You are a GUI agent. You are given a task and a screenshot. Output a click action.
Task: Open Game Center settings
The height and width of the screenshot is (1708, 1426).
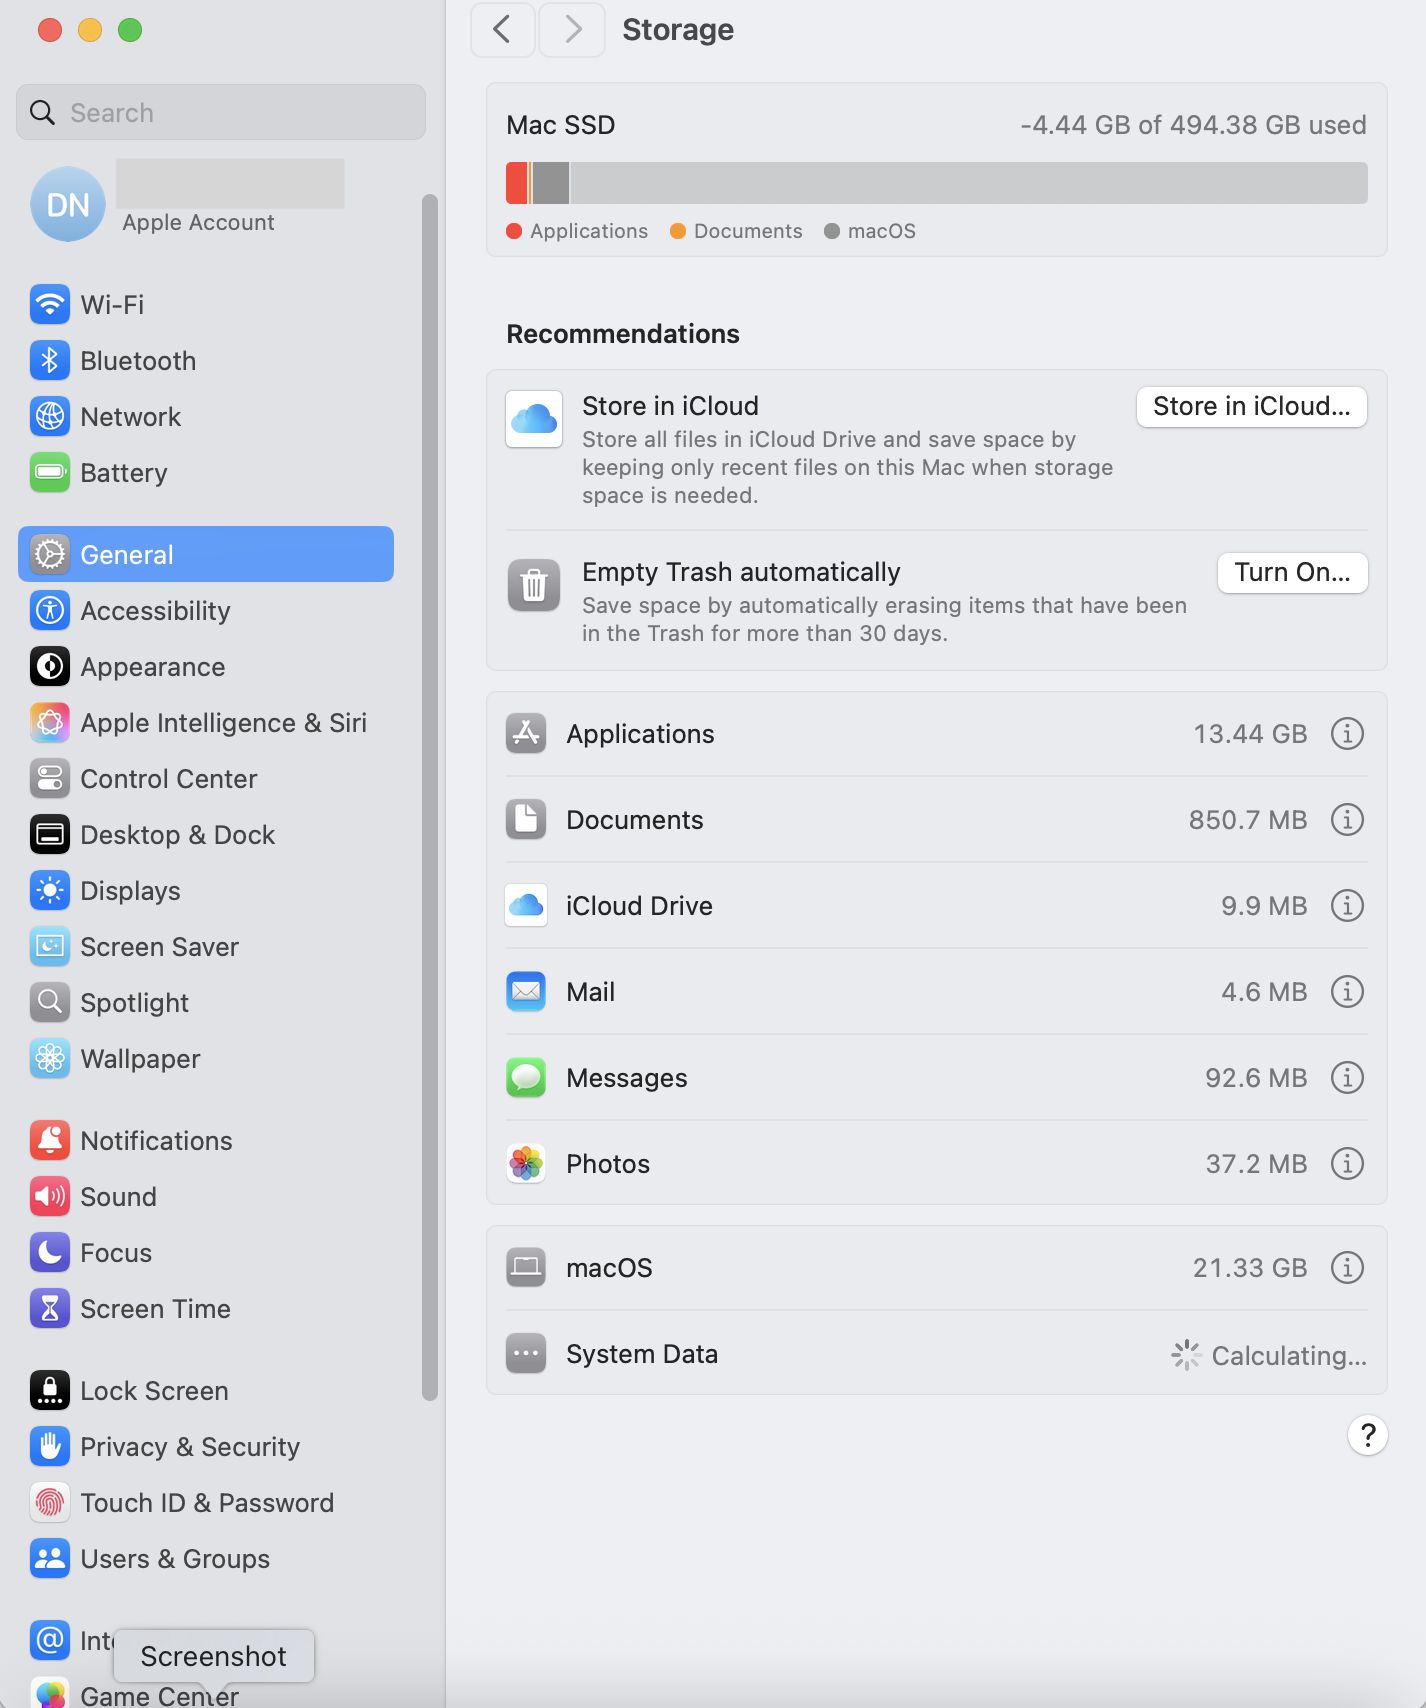(206, 1694)
